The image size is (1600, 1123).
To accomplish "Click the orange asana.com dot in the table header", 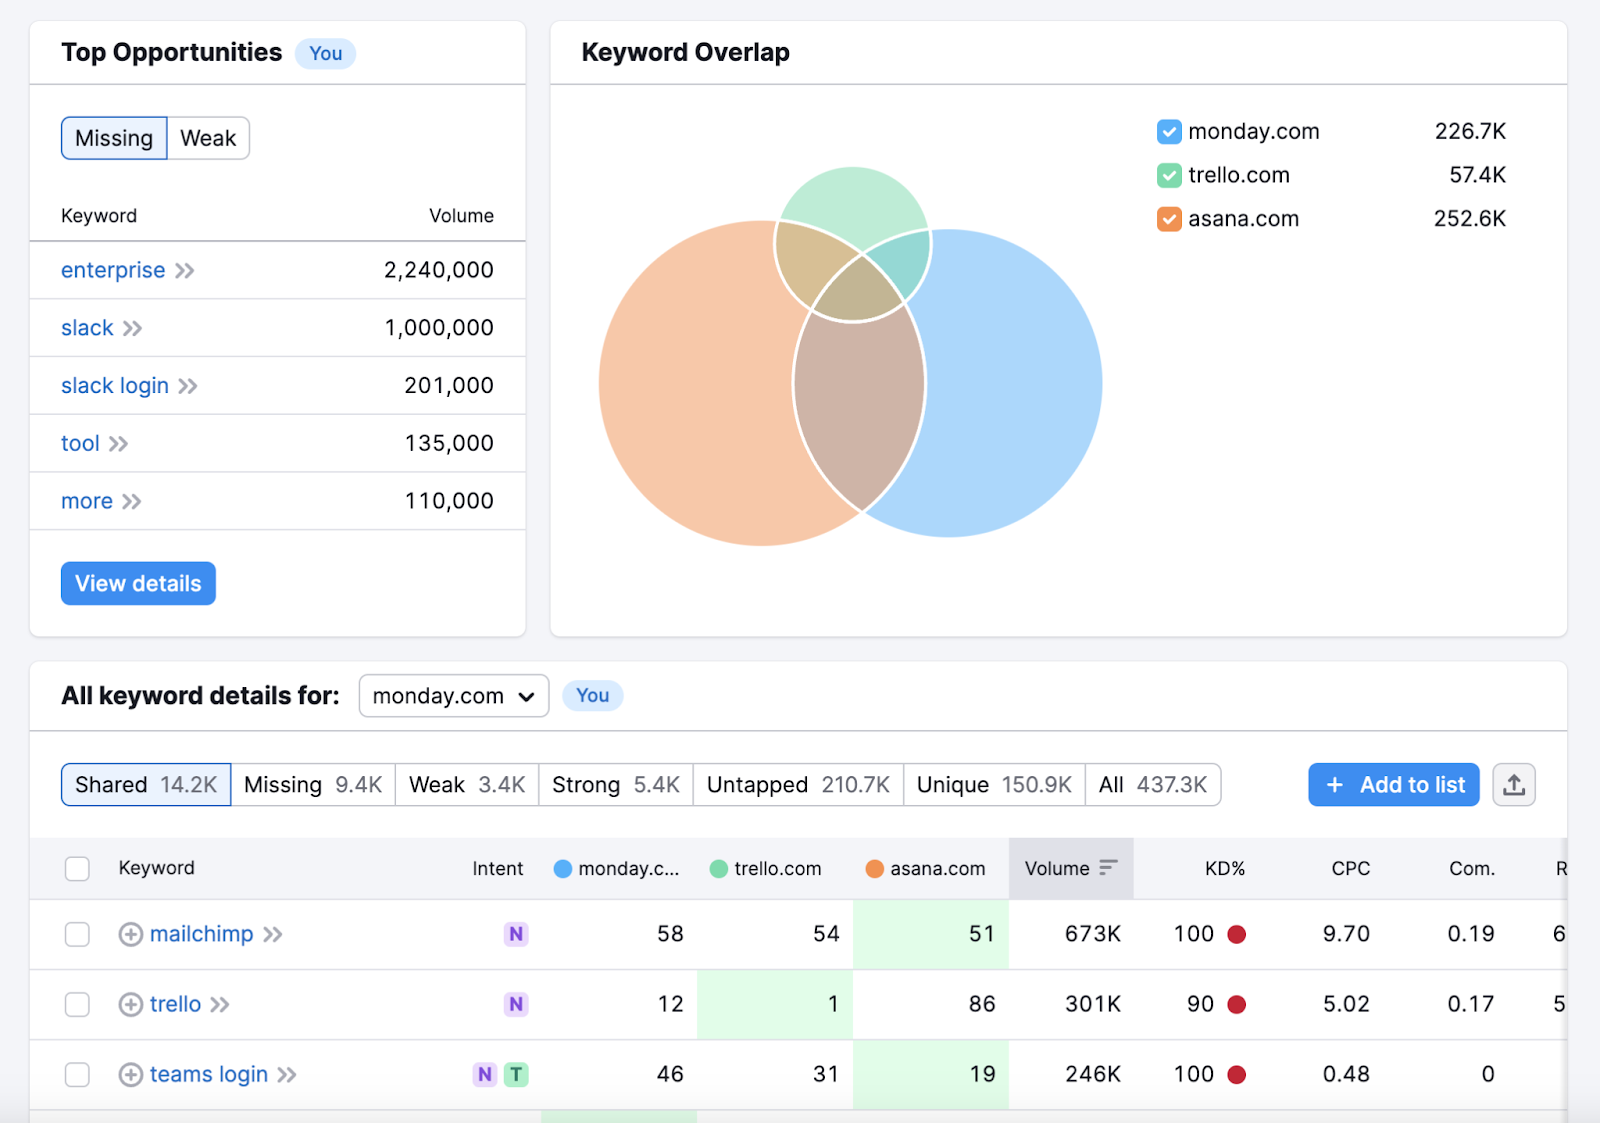I will (x=873, y=868).
